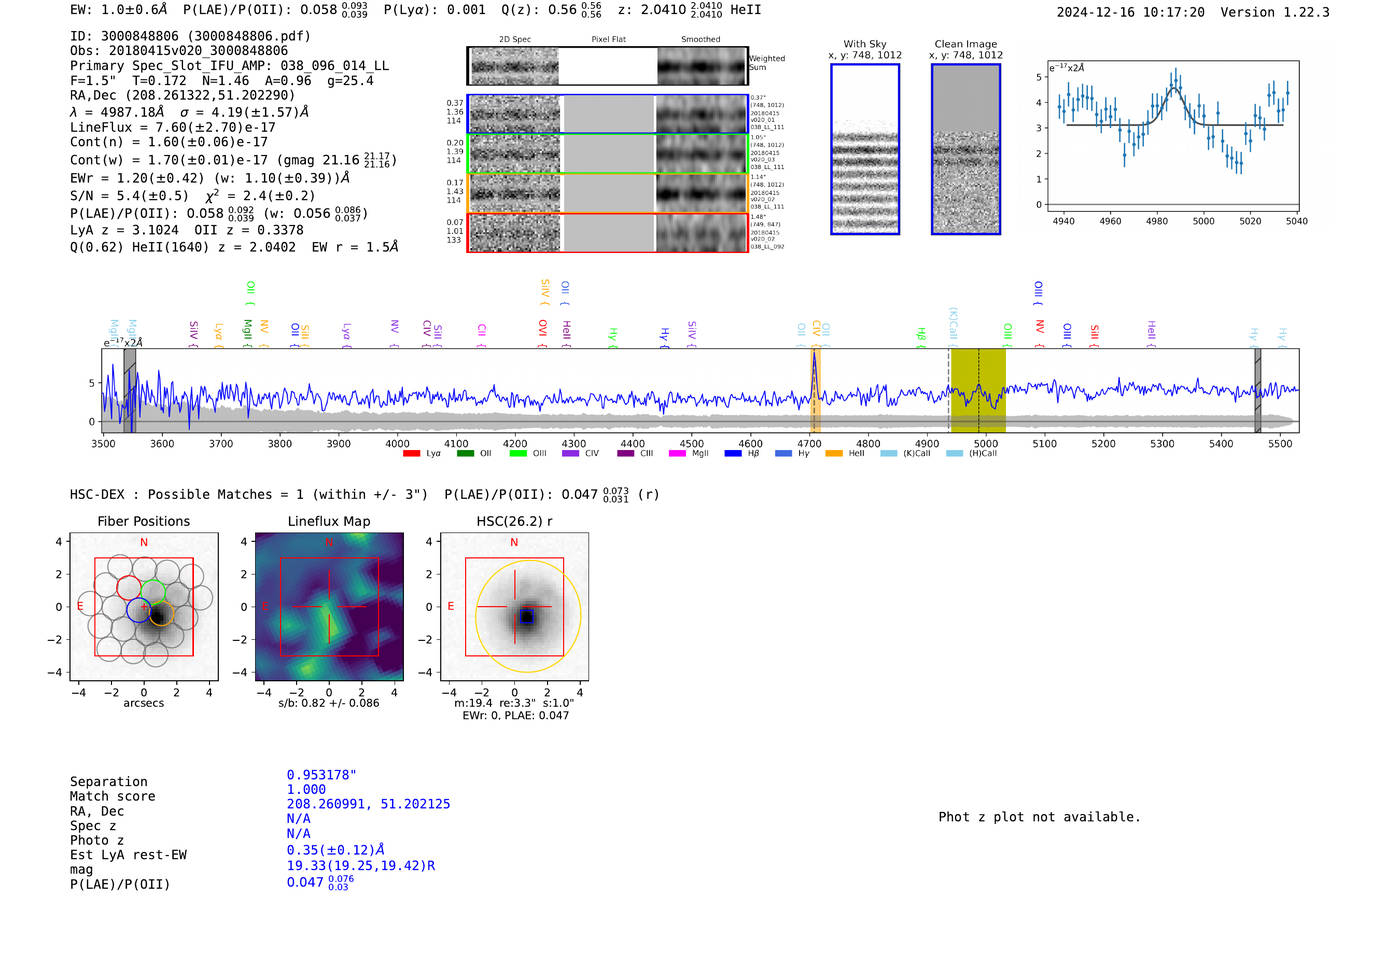Open the With Sky cutout image
This screenshot has width=1400, height=953.
click(865, 149)
